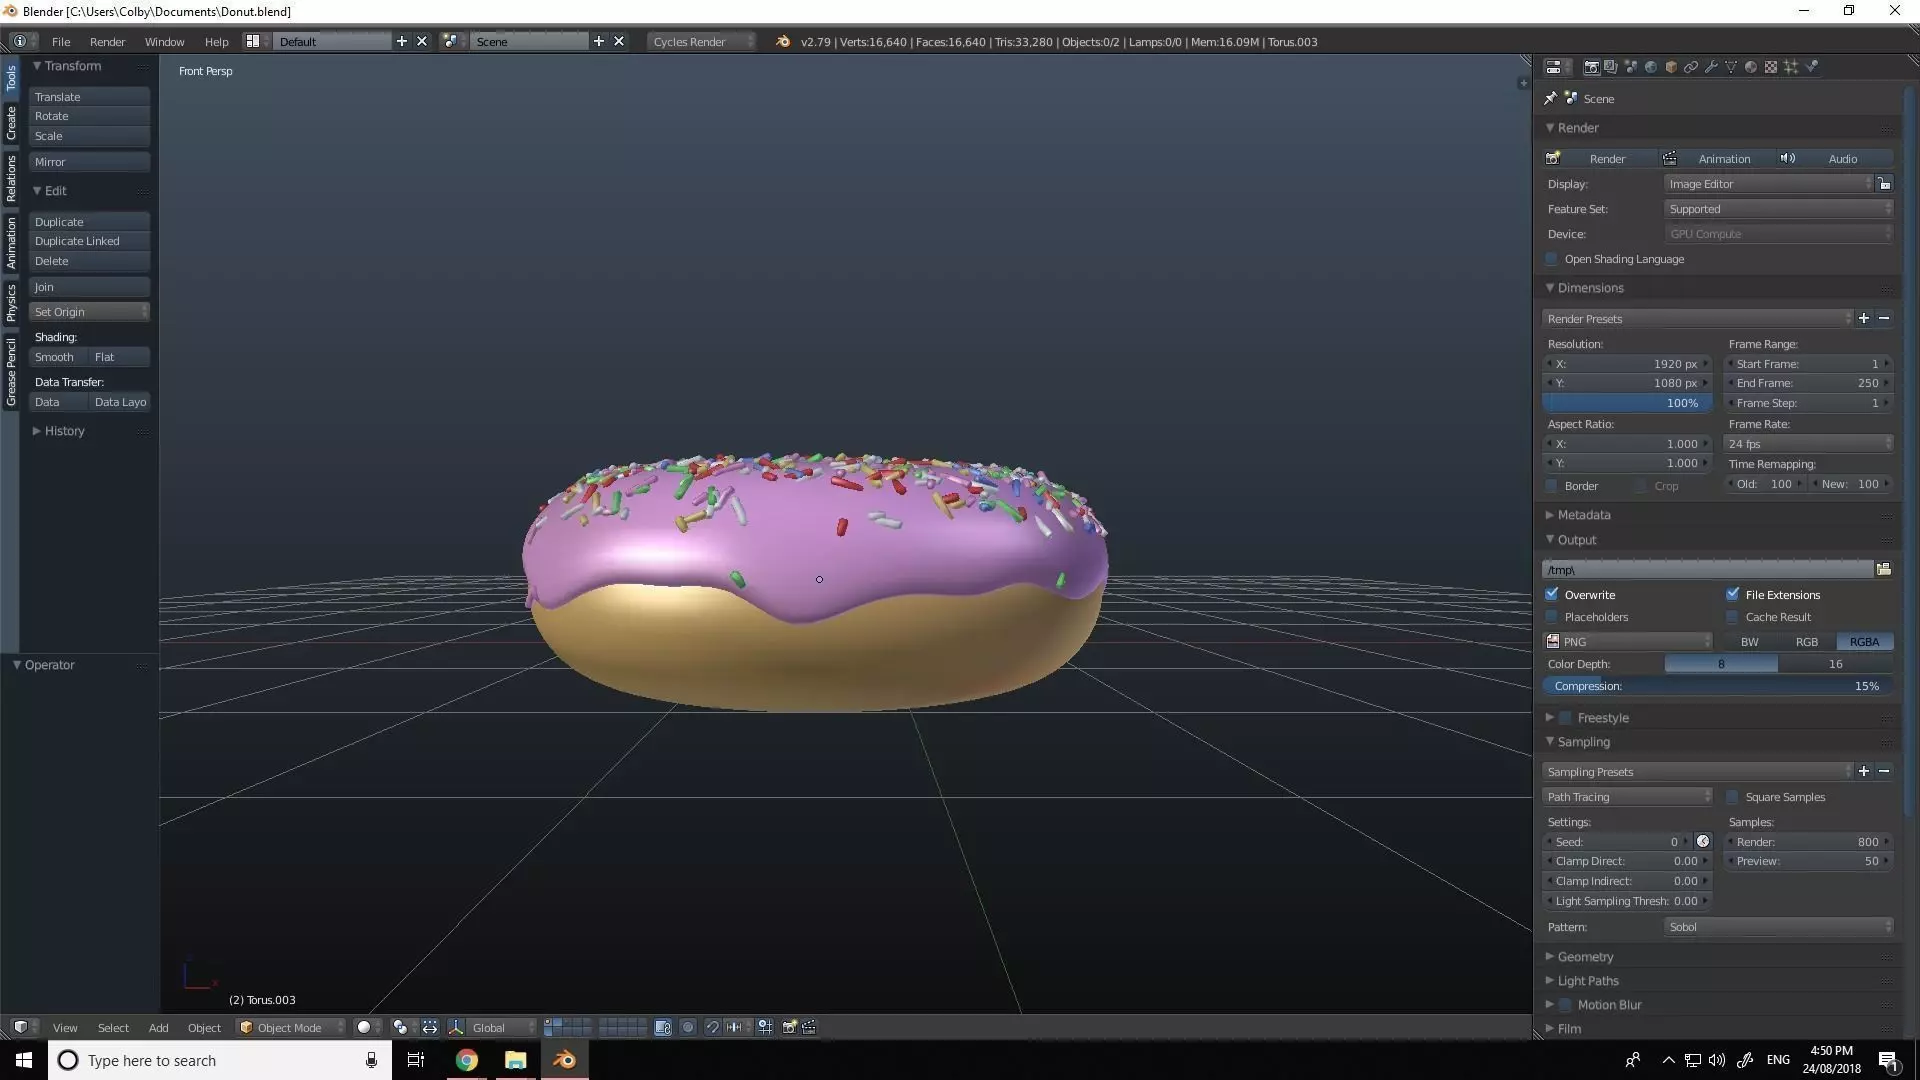Viewport: 1920px width, 1080px height.
Task: Open the Object Mode dropdown
Action: pyautogui.click(x=290, y=1027)
